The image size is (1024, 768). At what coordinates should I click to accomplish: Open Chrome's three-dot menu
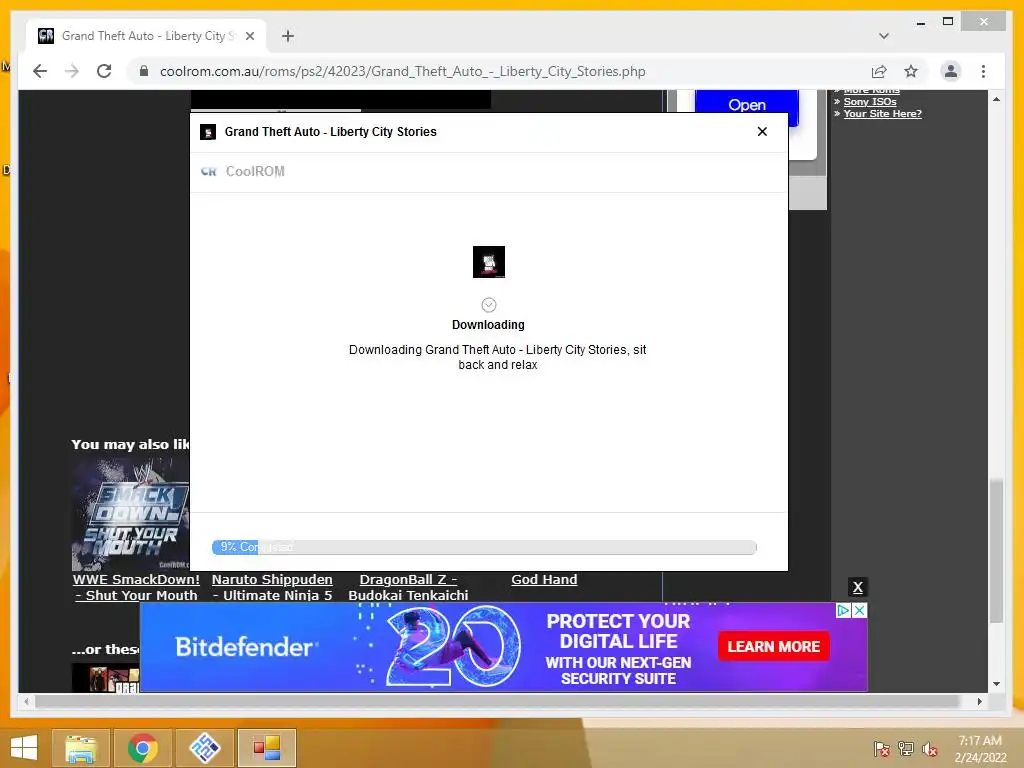[984, 71]
